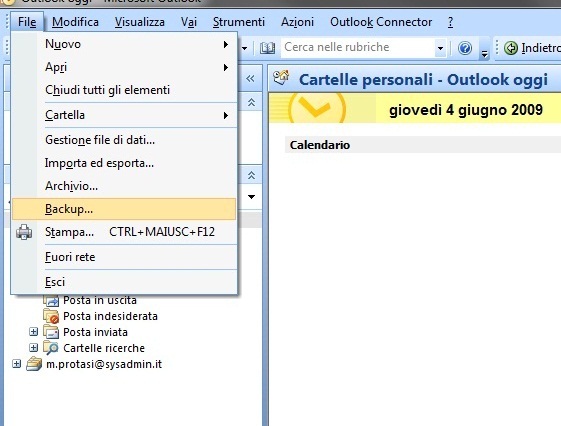Open the Vai menu
The width and height of the screenshot is (561, 426).
point(189,22)
